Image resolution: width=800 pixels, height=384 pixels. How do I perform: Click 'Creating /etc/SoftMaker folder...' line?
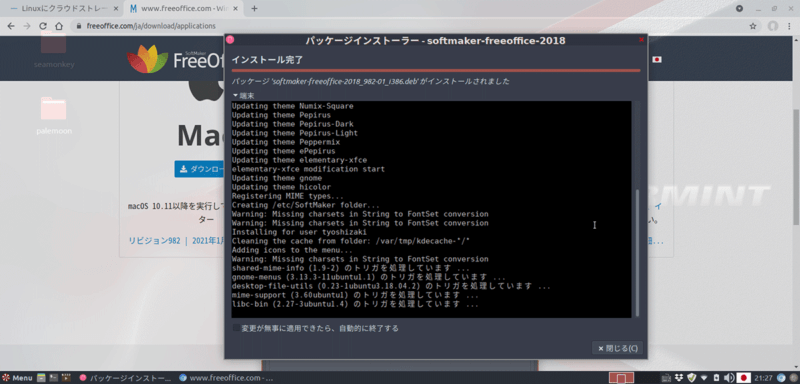tap(305, 205)
